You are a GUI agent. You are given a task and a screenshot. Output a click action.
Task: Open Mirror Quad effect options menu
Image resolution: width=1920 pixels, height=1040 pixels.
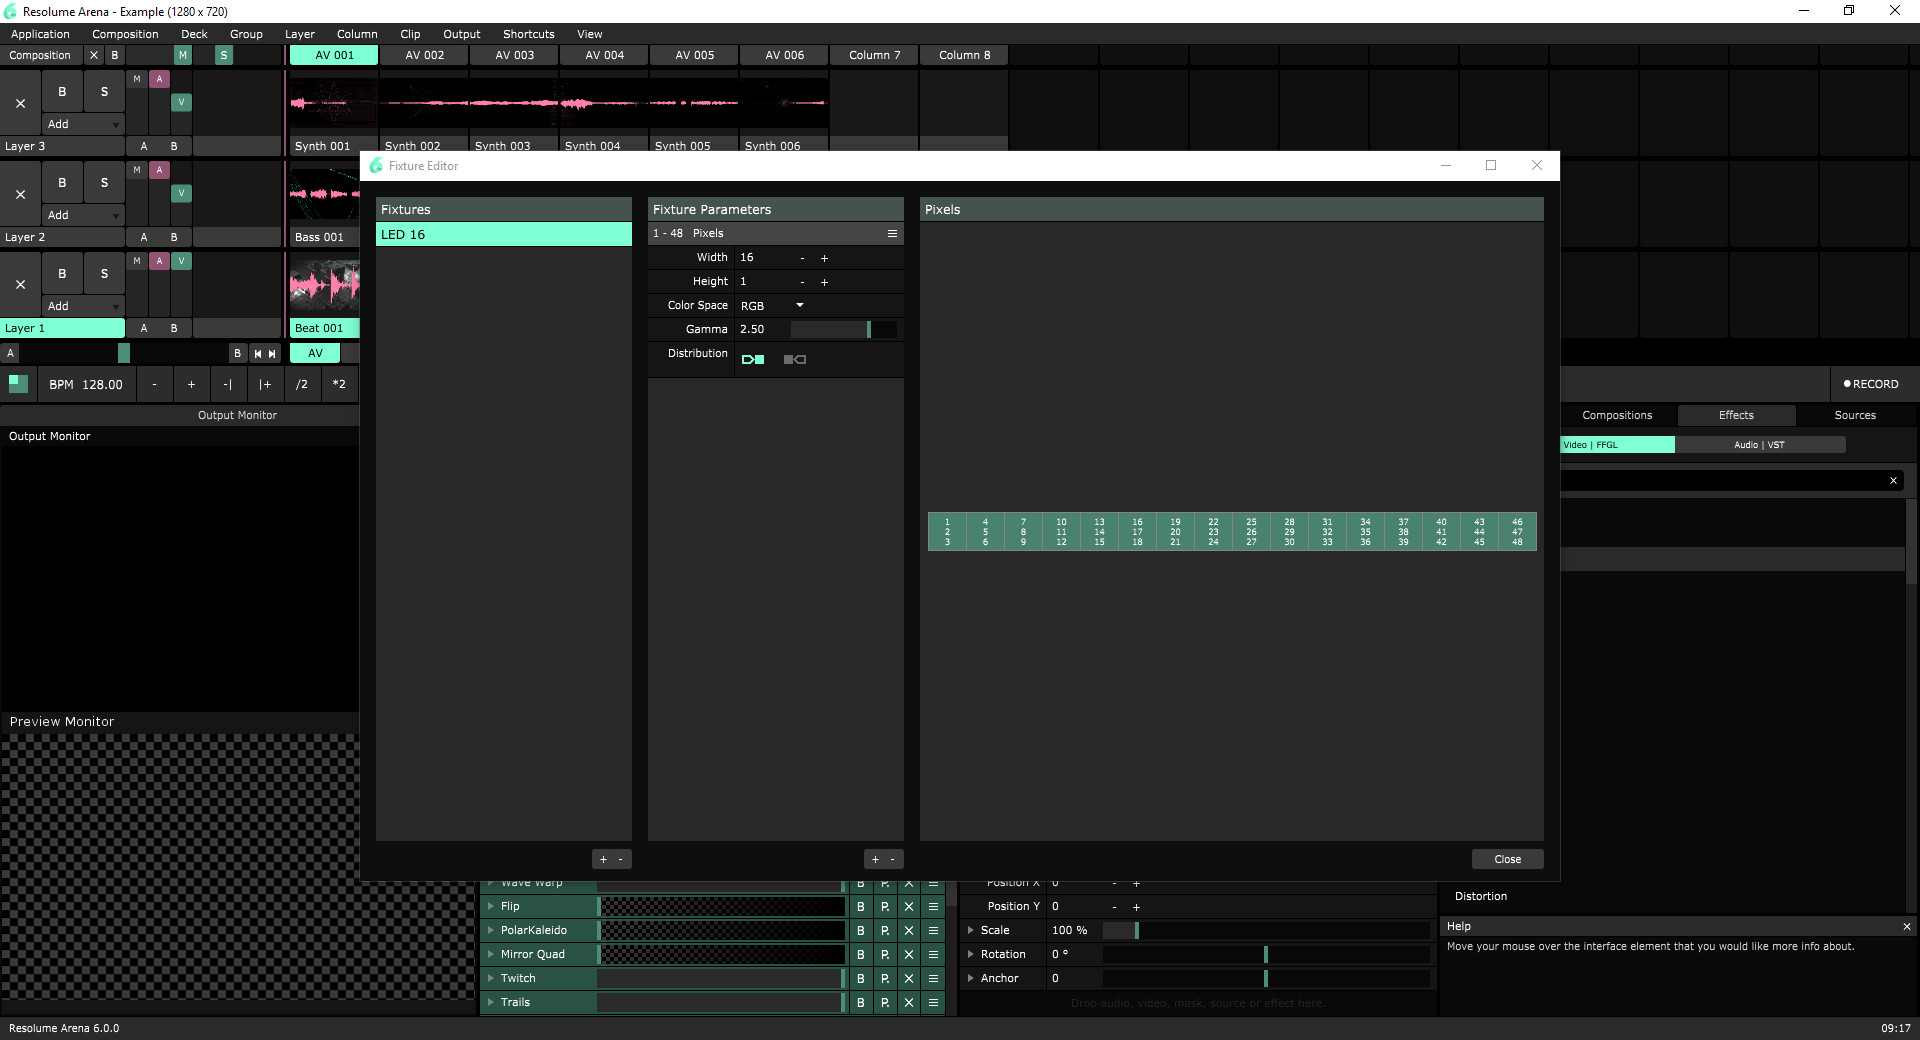[x=933, y=955]
